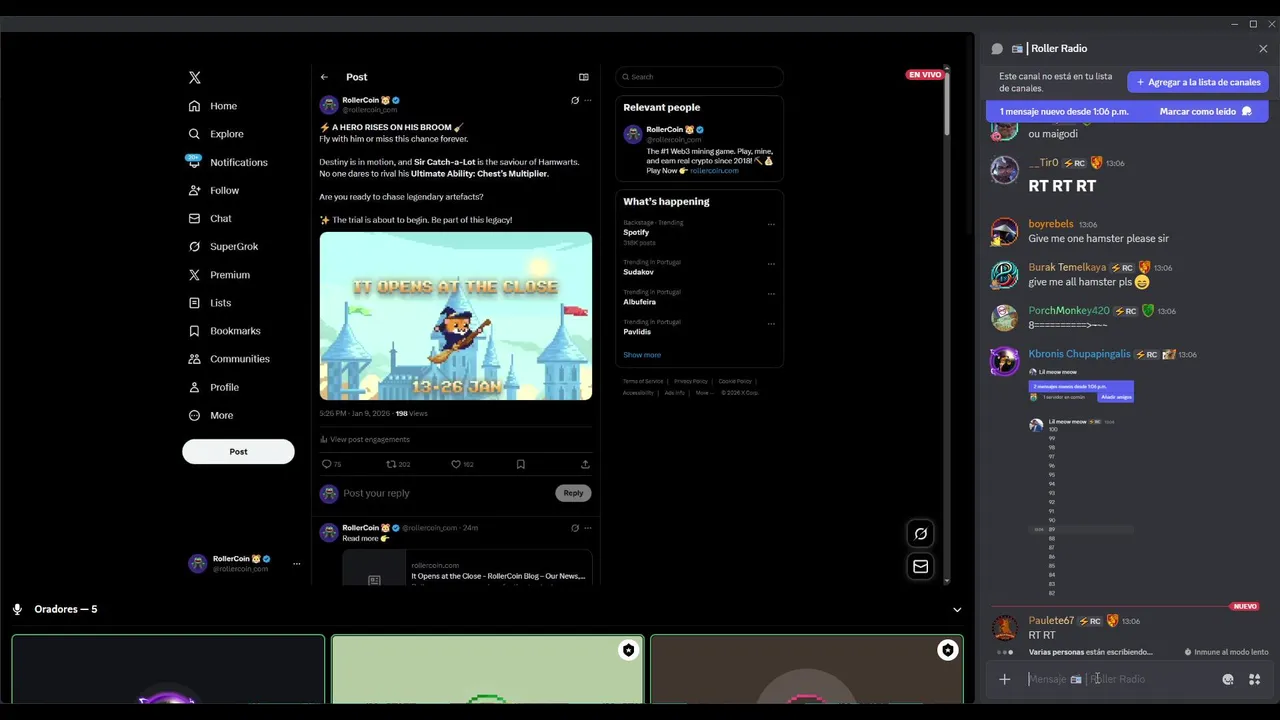This screenshot has height=720, width=1280.
Task: Click the share icon under the post
Action: click(585, 464)
